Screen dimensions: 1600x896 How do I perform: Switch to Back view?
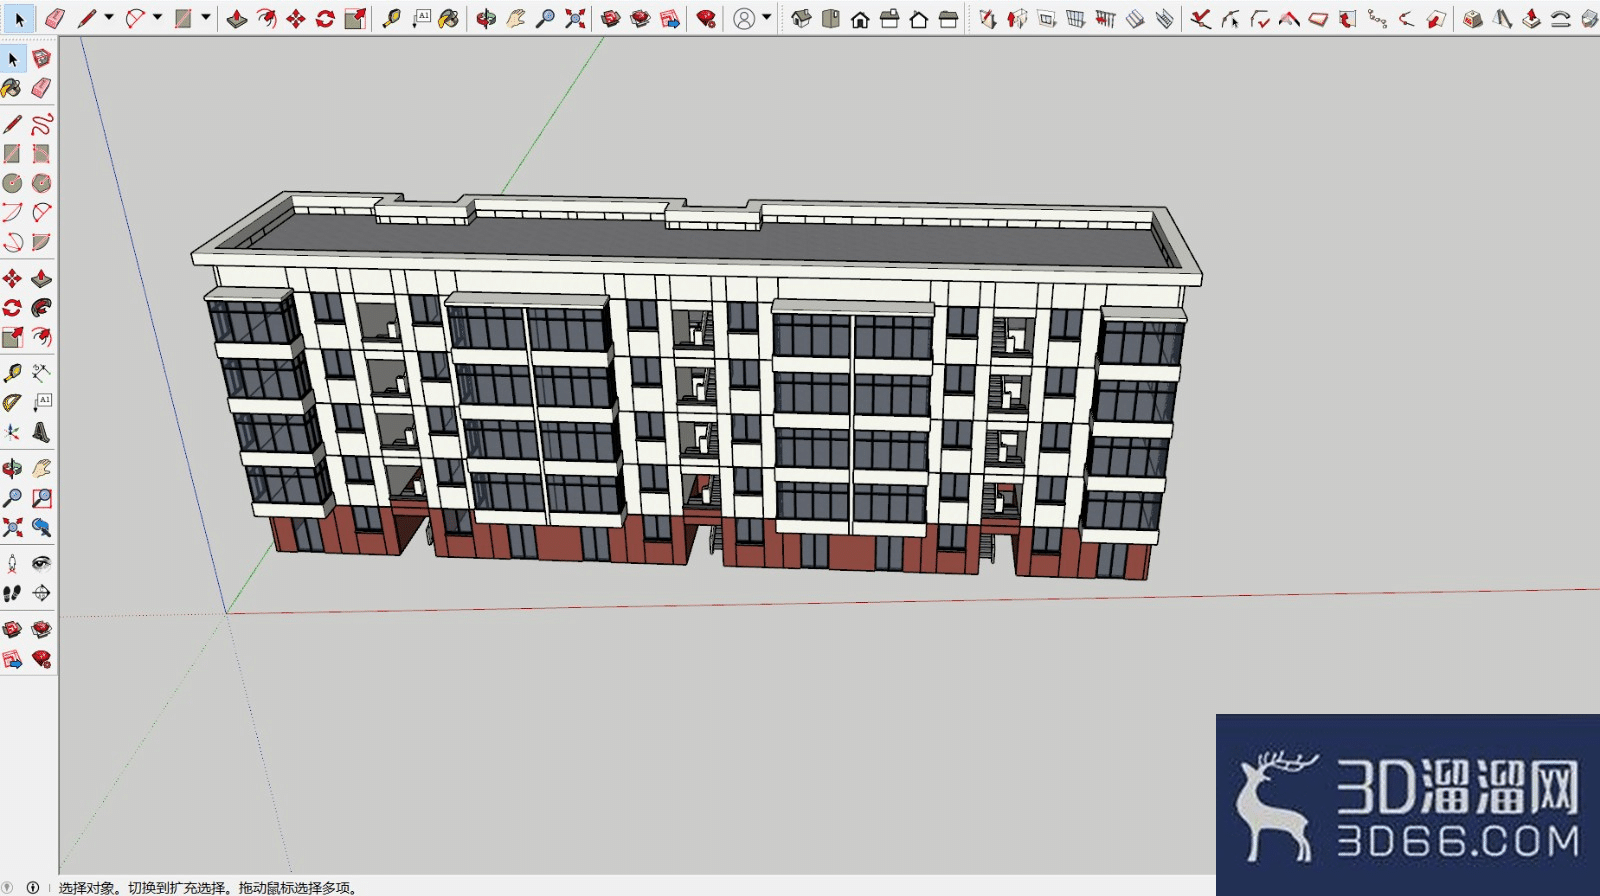tap(919, 18)
